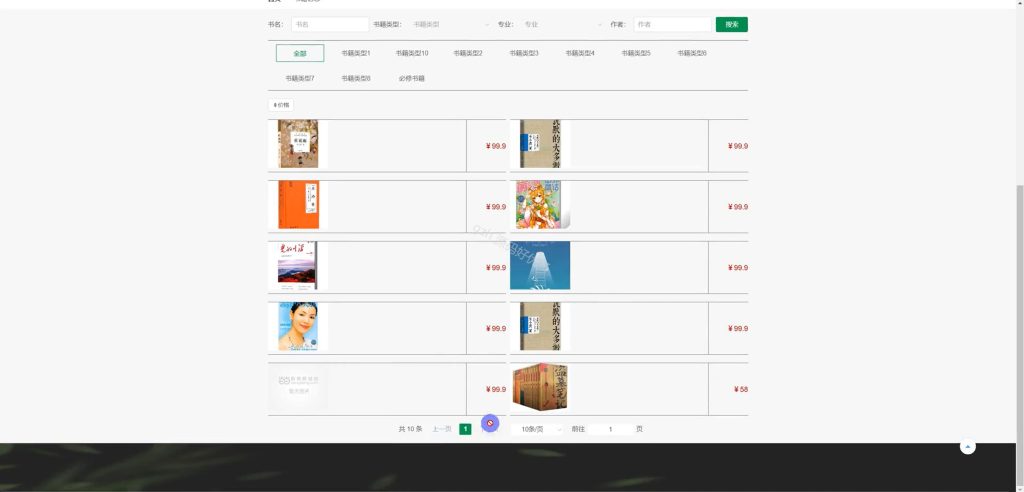Screen dimensions: 1024x492
Task: Select the 书籍类型6 category
Action: [692, 54]
